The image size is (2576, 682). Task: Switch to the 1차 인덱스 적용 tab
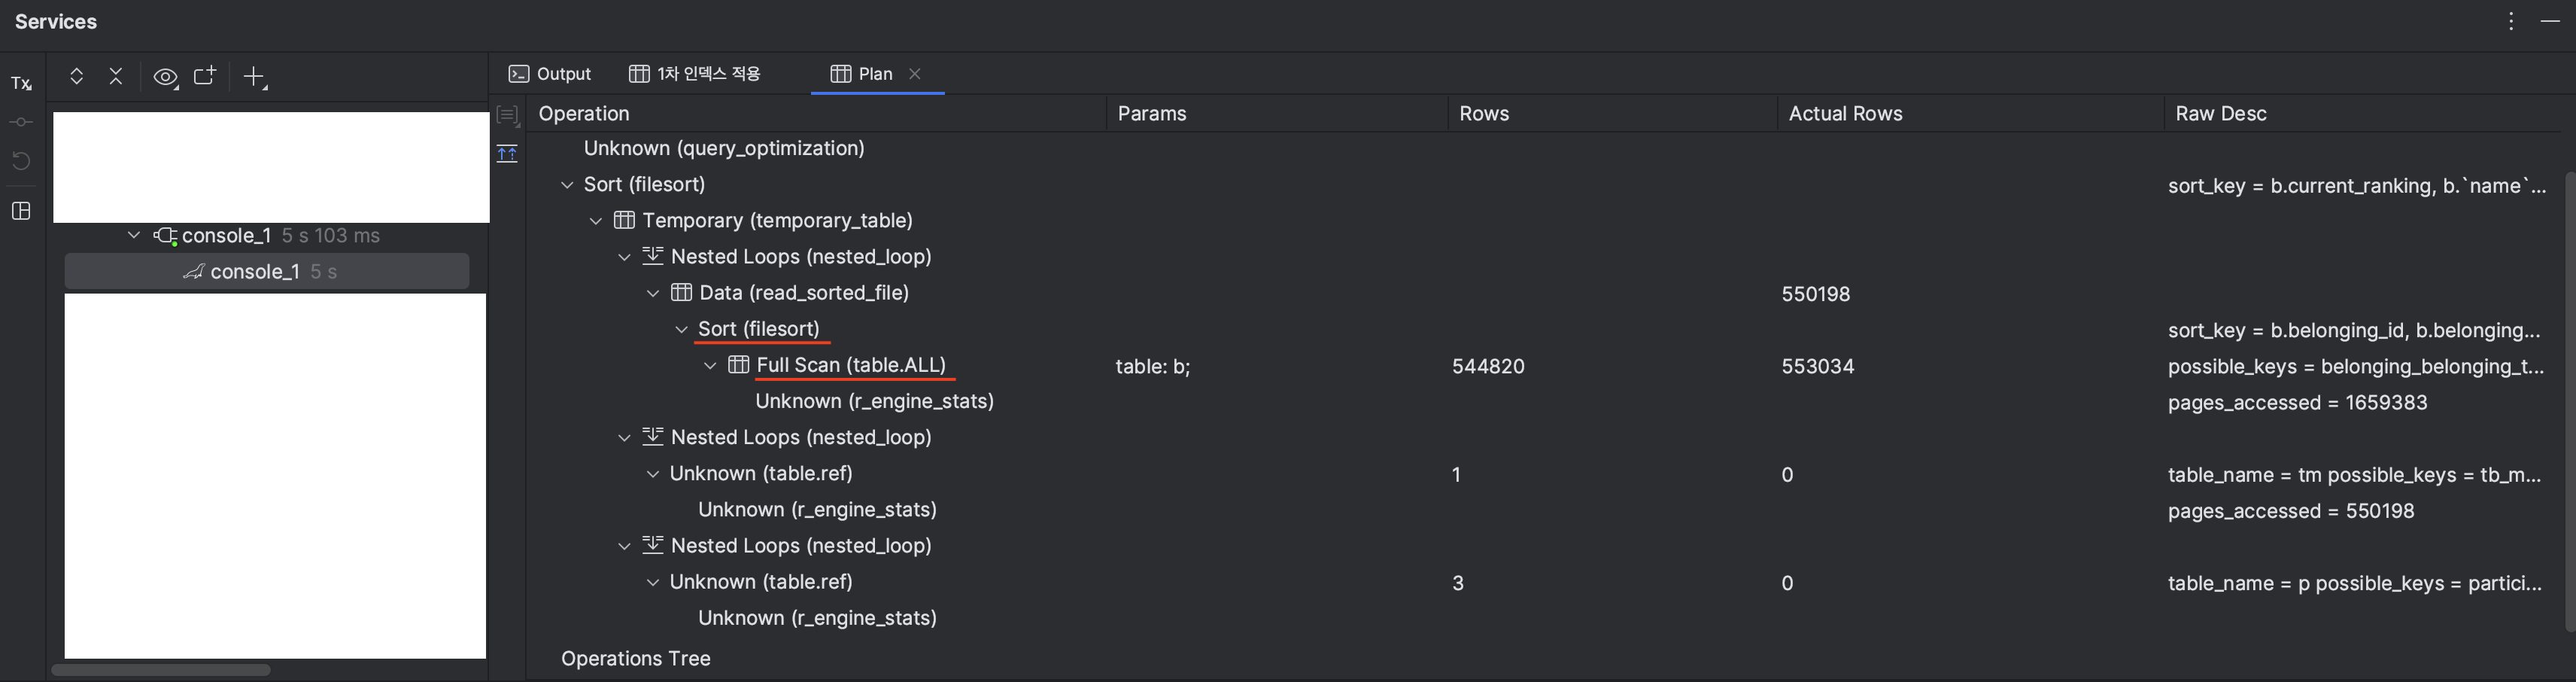tap(695, 74)
